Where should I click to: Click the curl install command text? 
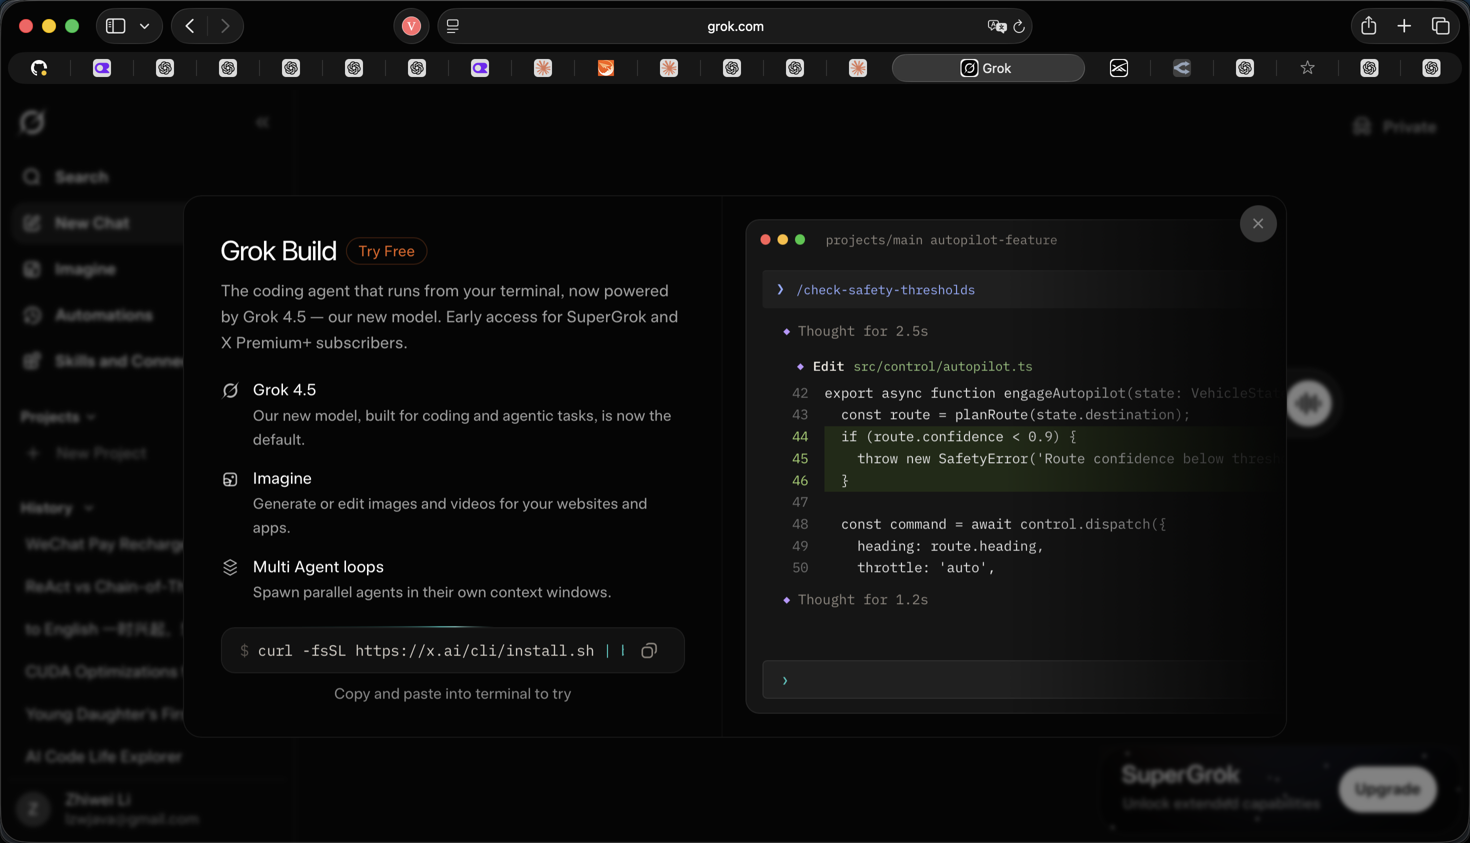[x=426, y=651]
